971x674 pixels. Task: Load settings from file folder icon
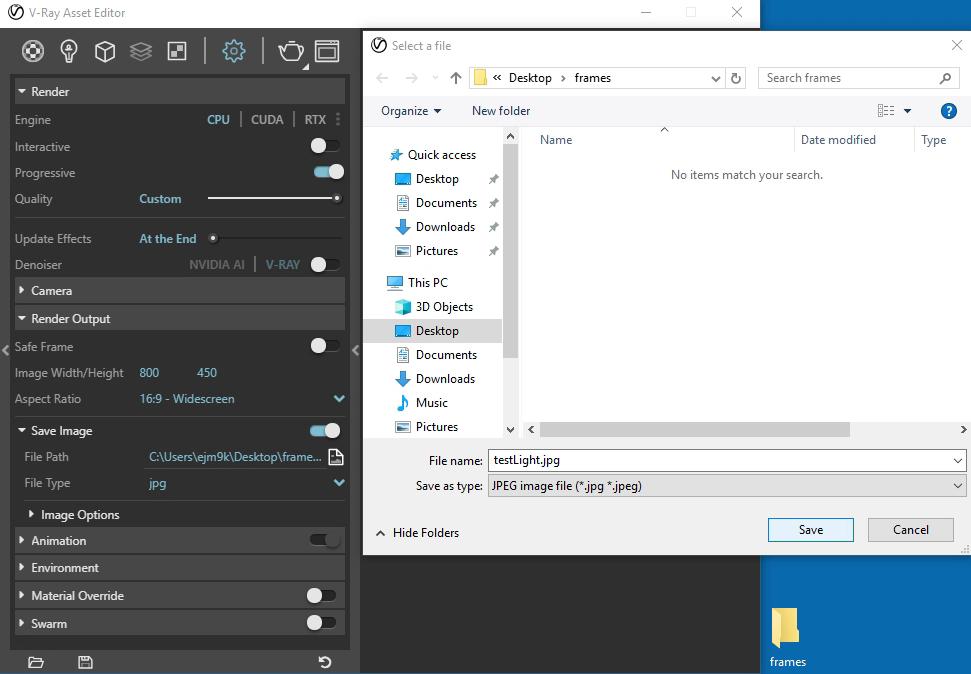click(36, 662)
